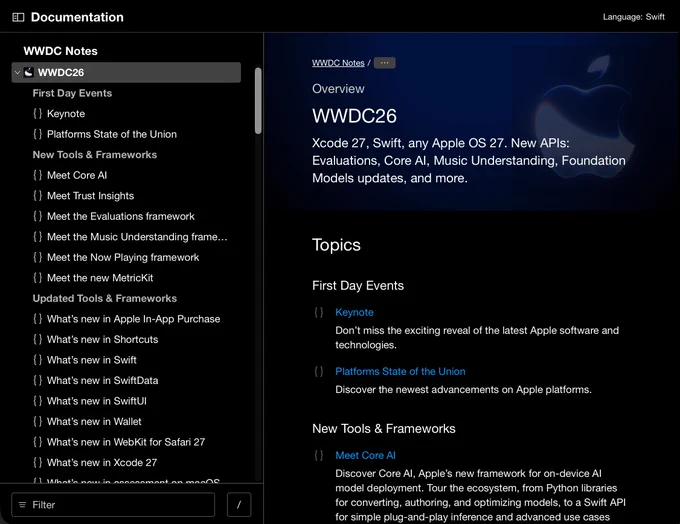Click the Updated Tools & Frameworks sidebar heading
Screen dimensions: 680x524
[x=105, y=298]
